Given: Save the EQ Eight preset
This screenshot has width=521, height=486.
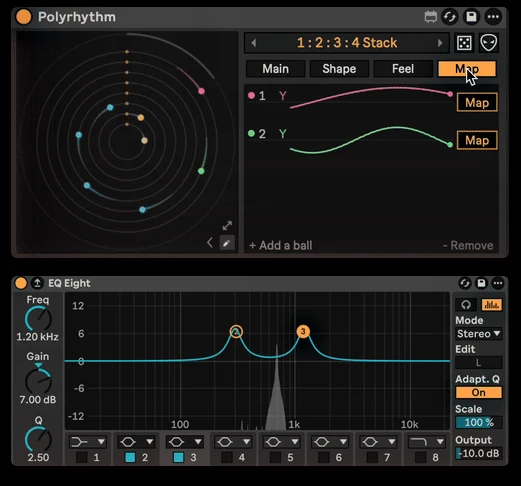Looking at the screenshot, I should [481, 283].
